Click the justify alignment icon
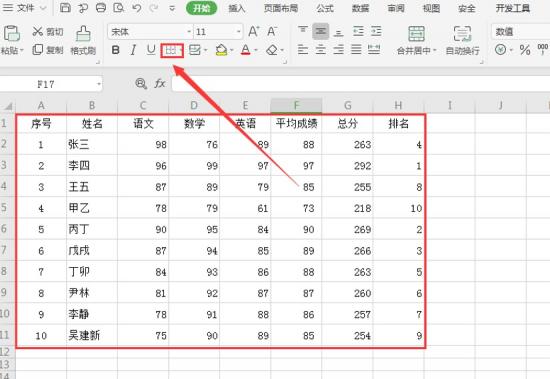 pos(356,49)
